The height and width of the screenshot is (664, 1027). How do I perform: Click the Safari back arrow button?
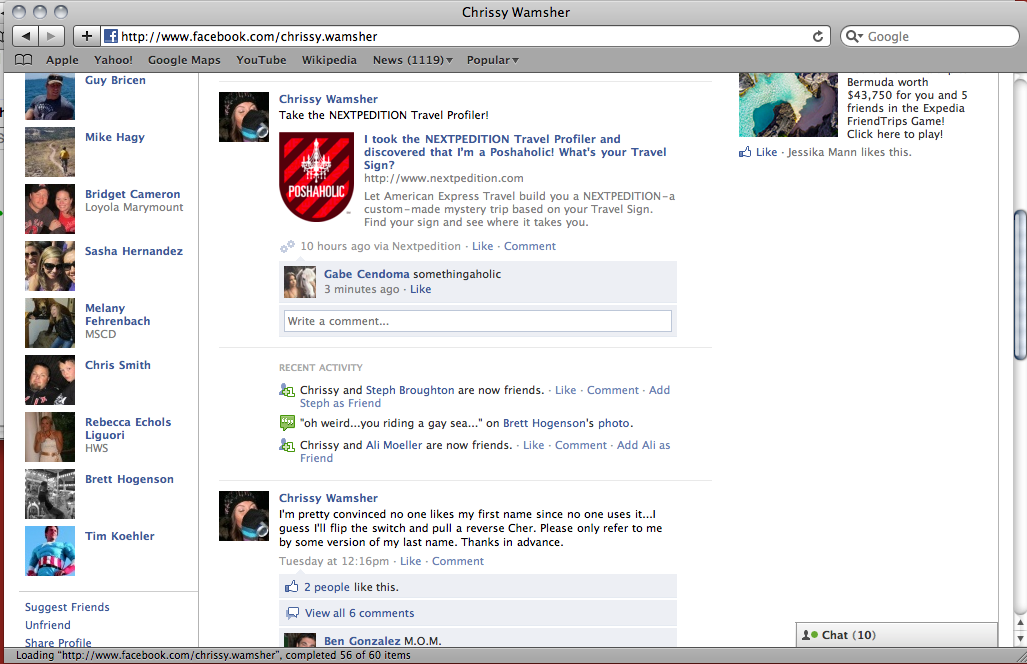click(25, 36)
